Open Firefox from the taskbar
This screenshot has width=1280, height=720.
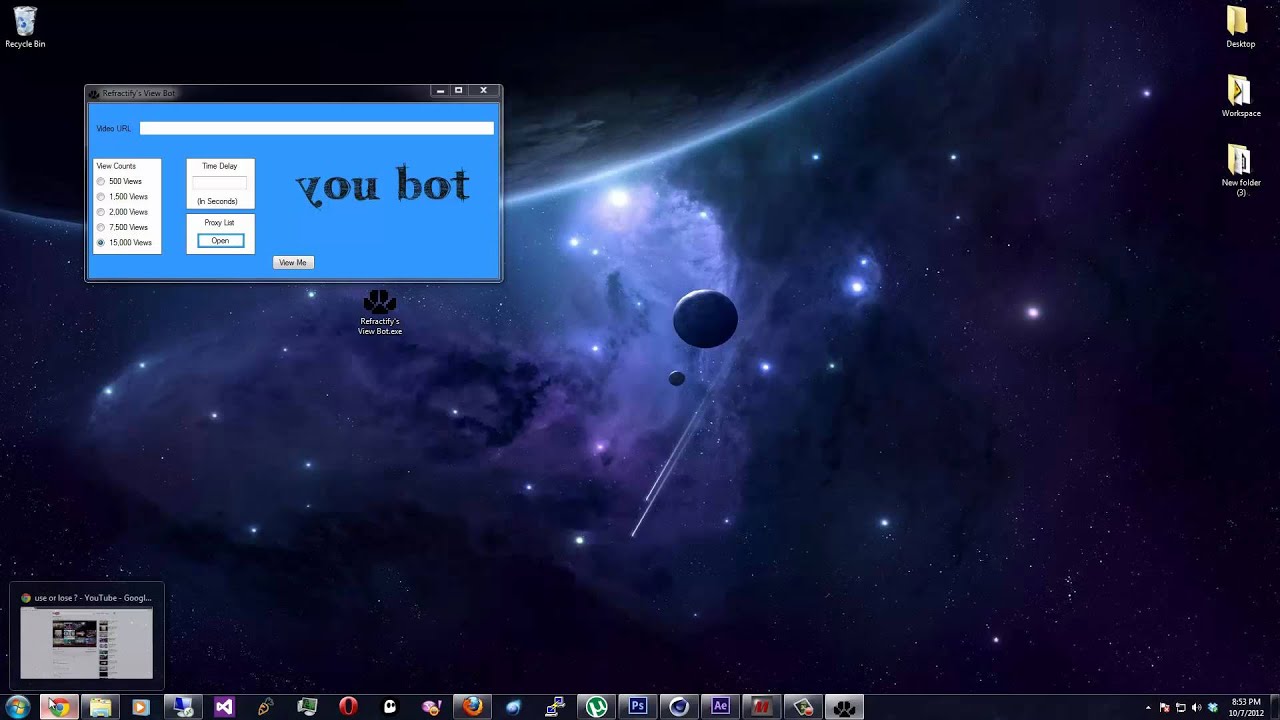pyautogui.click(x=472, y=707)
